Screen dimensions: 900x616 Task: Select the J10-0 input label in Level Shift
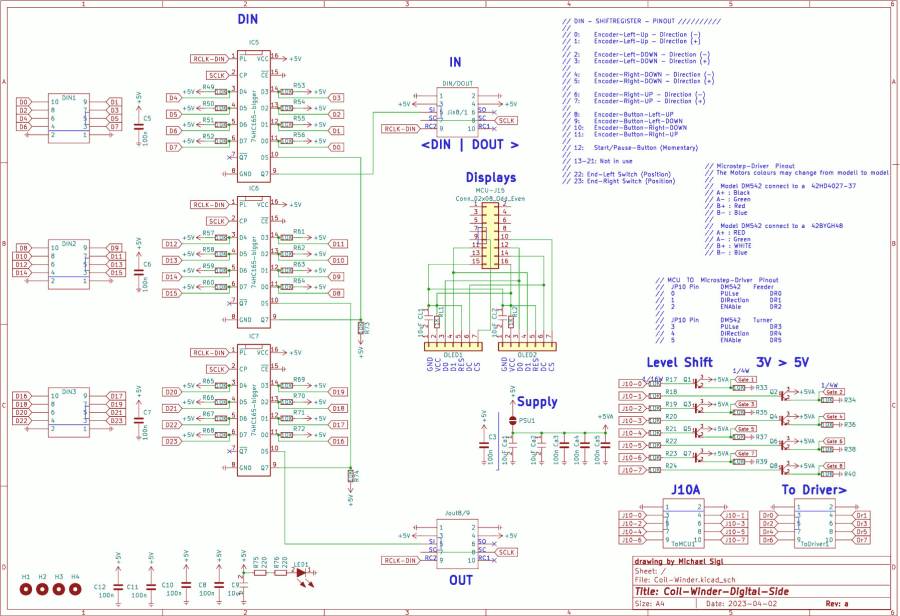(630, 383)
